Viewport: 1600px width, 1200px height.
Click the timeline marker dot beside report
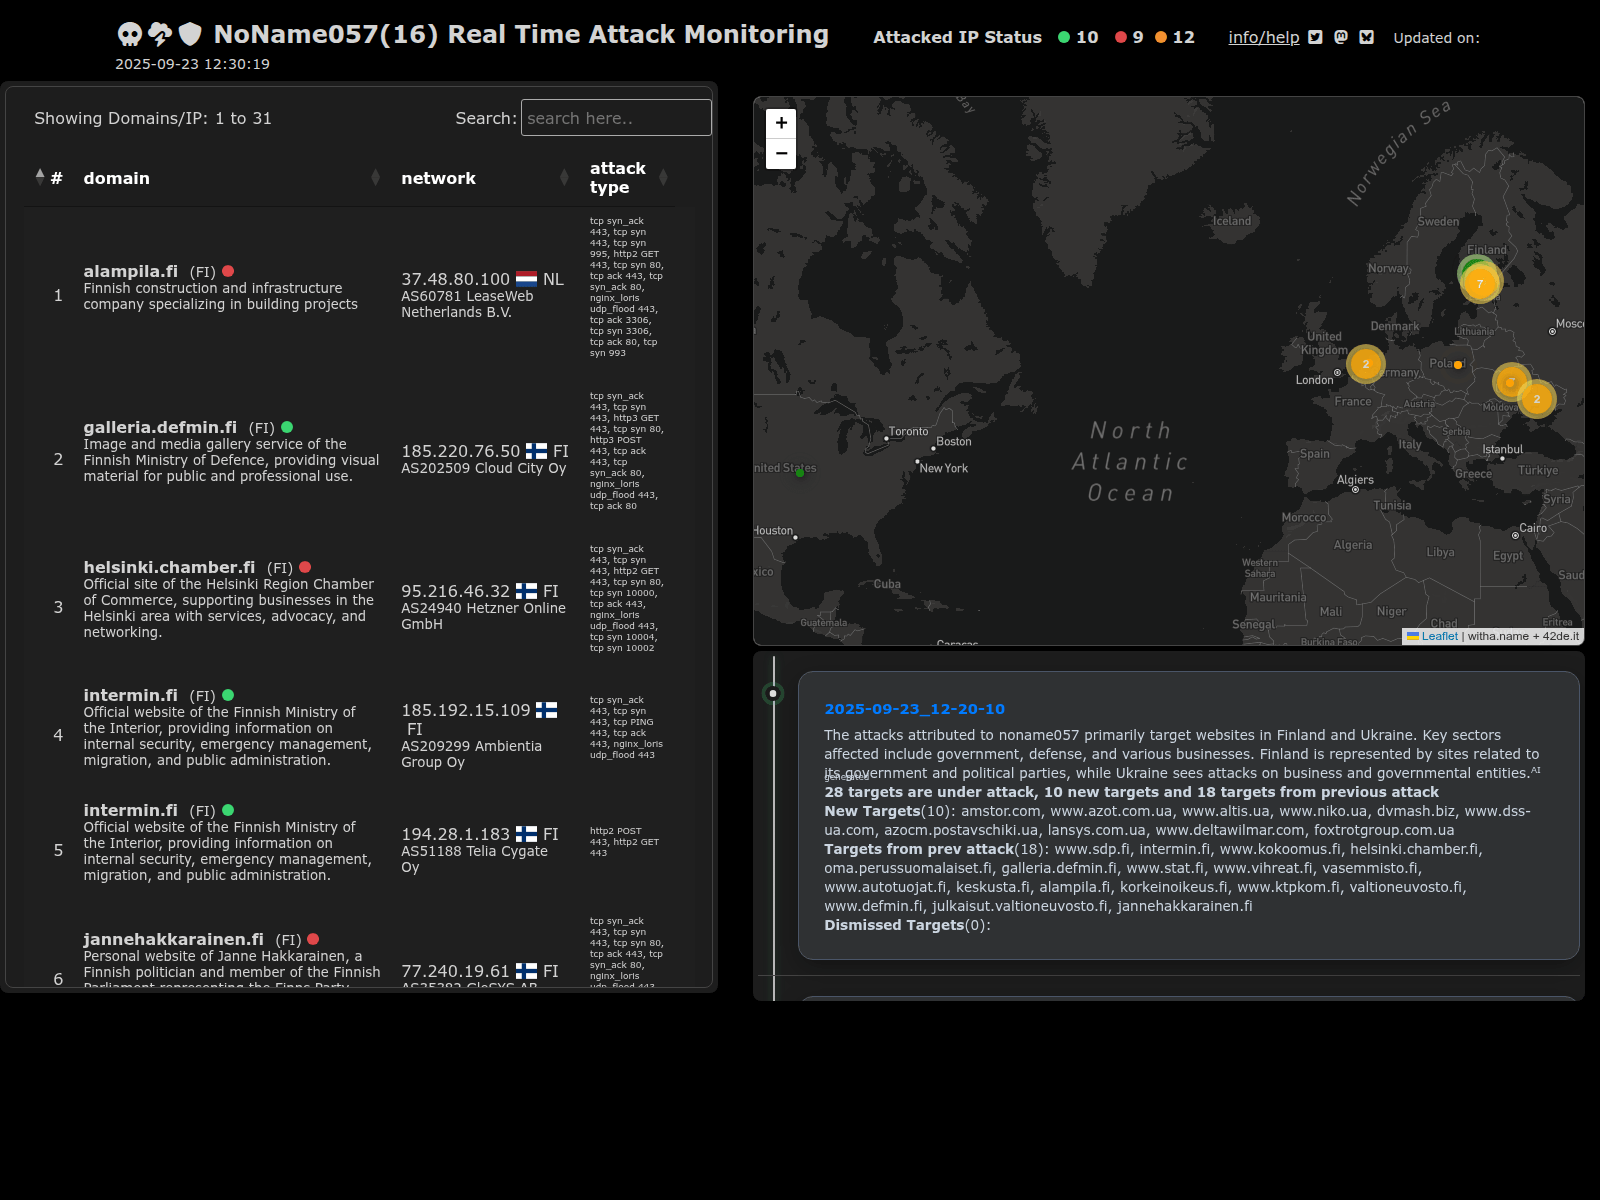773,693
